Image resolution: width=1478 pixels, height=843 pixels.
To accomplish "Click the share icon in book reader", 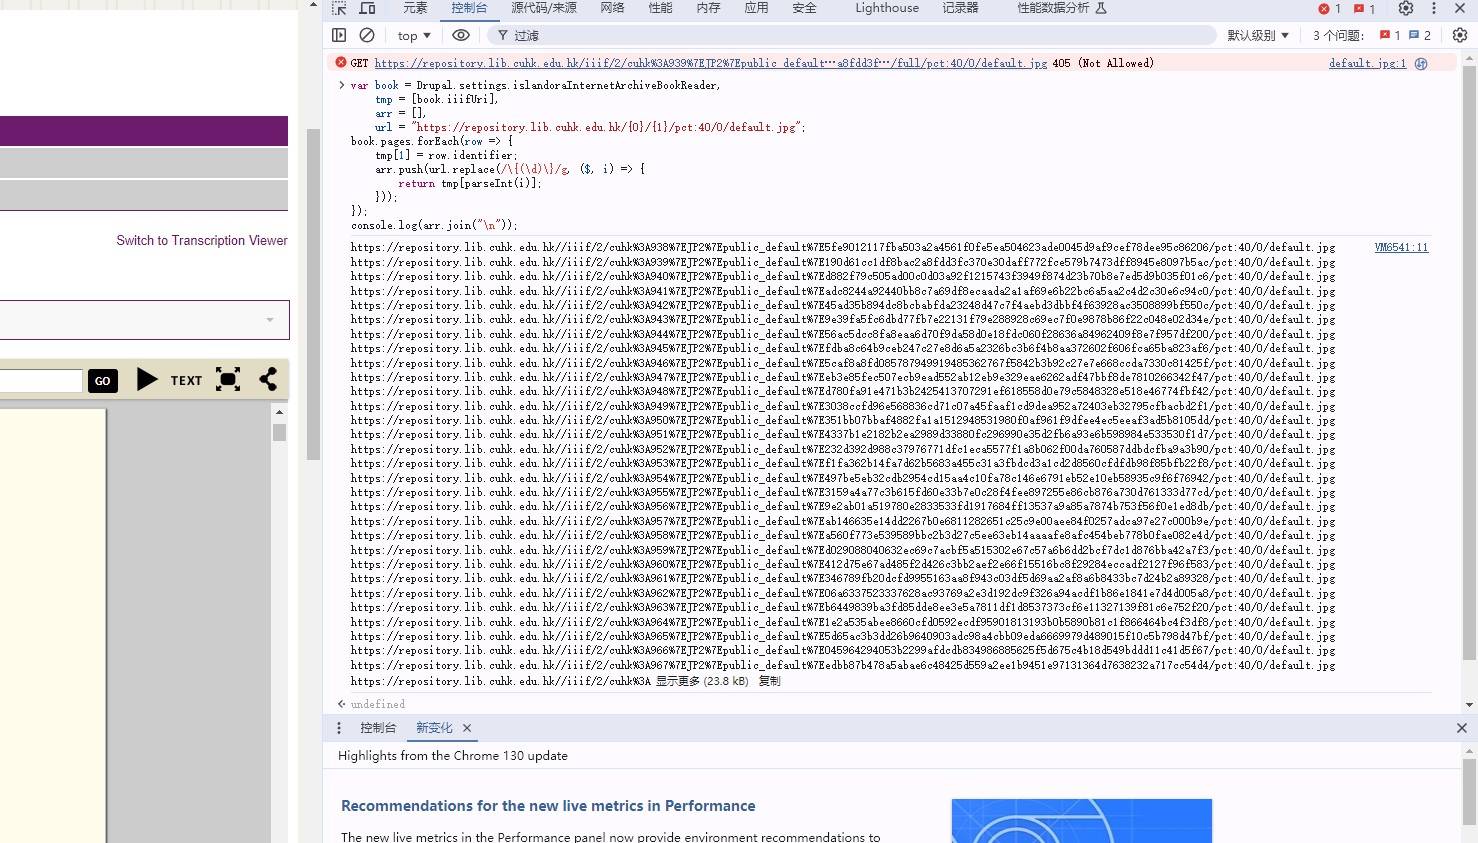I will [268, 379].
